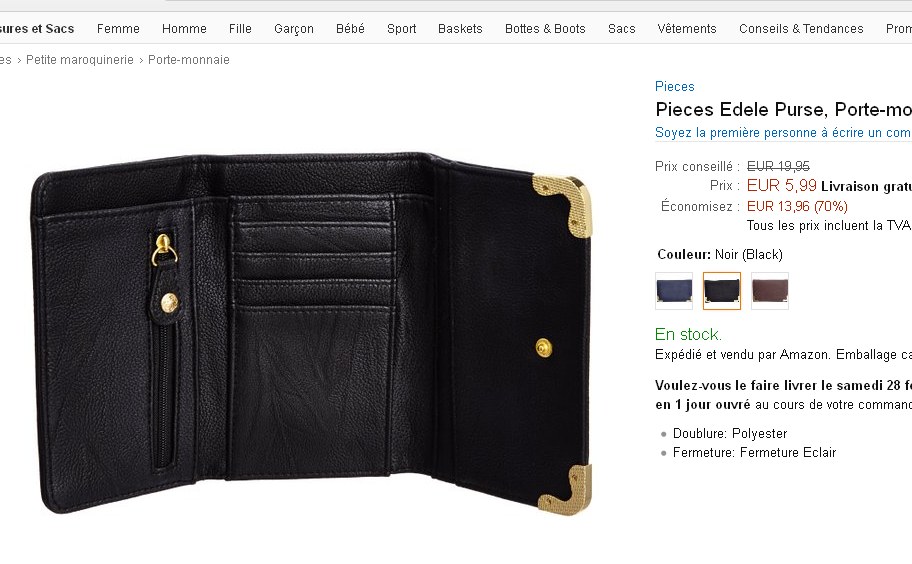
Task: Go to the Garçon section
Action: pyautogui.click(x=294, y=29)
